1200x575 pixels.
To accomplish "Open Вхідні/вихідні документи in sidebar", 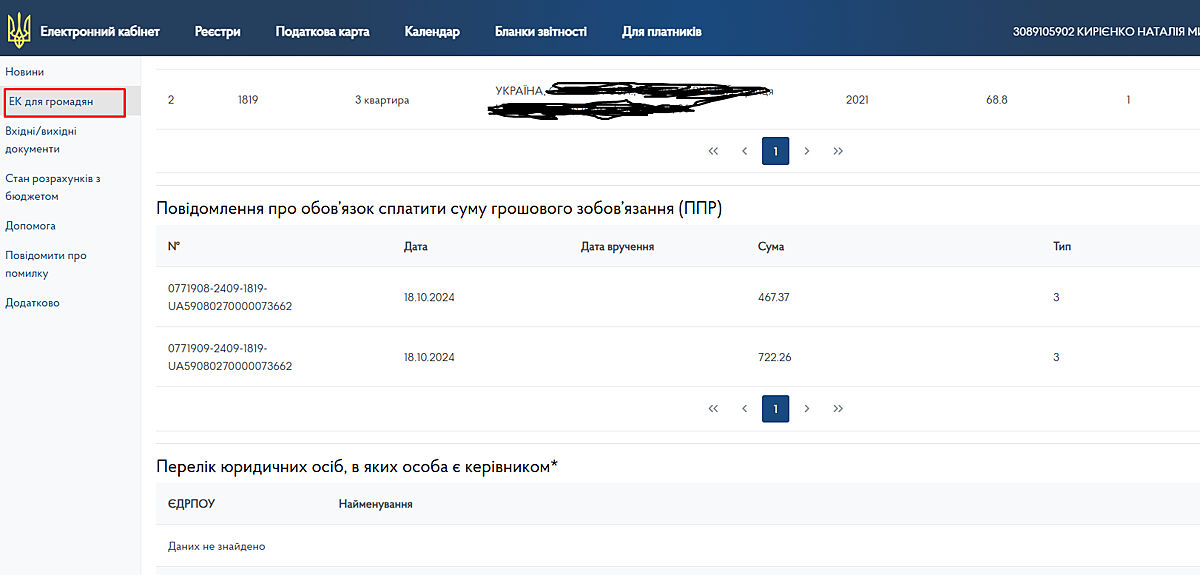I will [x=41, y=140].
